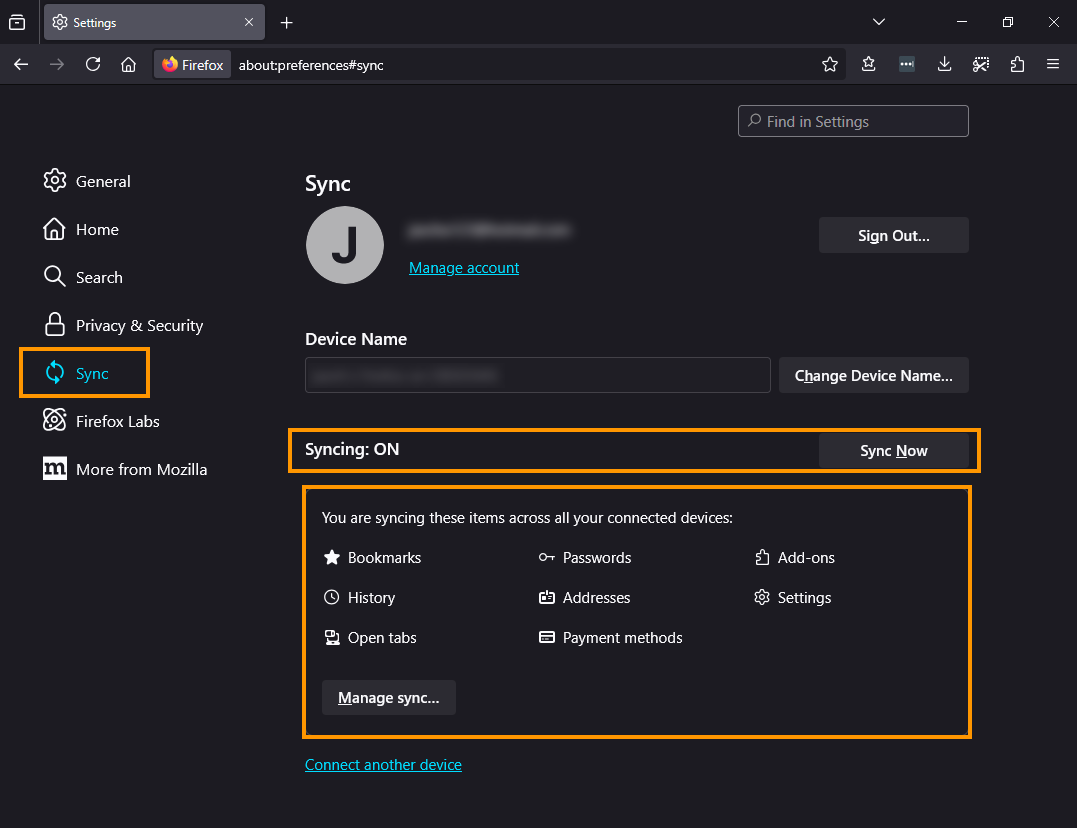Bookmark this page with star icon
Image resolution: width=1077 pixels, height=828 pixels.
pyautogui.click(x=830, y=65)
